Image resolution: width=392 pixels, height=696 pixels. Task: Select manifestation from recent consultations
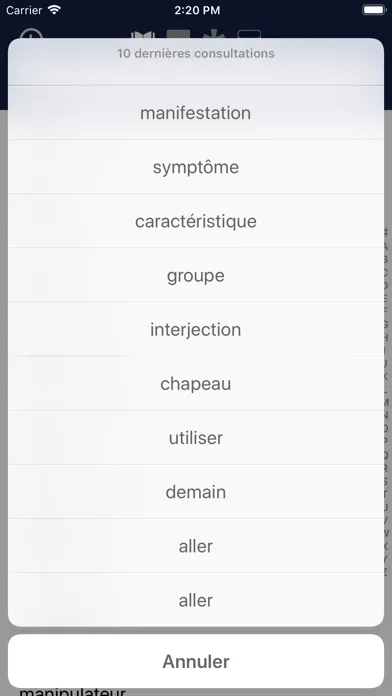tap(196, 113)
